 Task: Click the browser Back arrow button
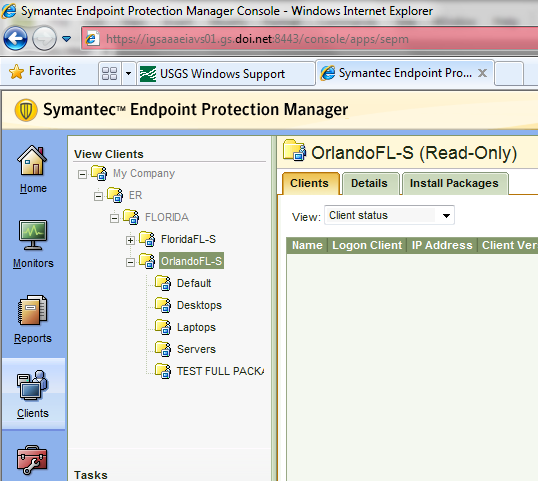(x=15, y=38)
